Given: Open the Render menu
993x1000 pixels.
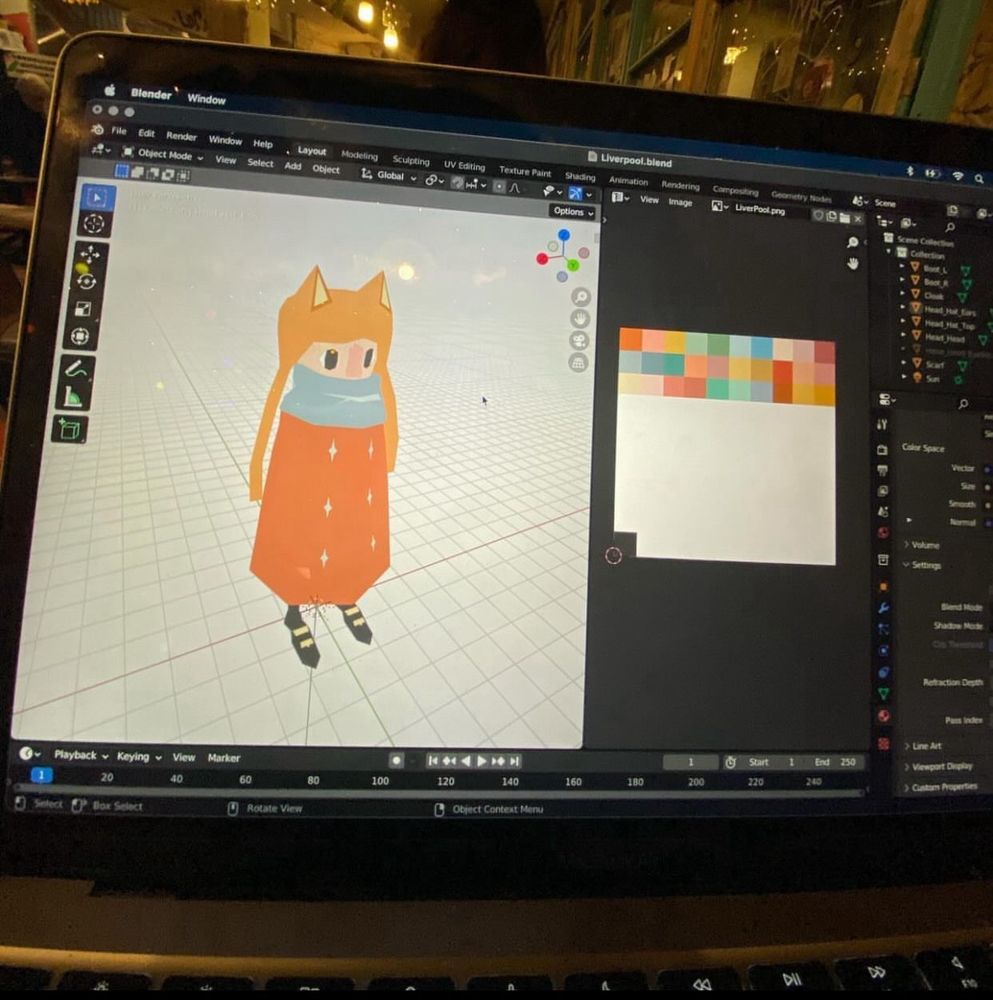Looking at the screenshot, I should [181, 136].
